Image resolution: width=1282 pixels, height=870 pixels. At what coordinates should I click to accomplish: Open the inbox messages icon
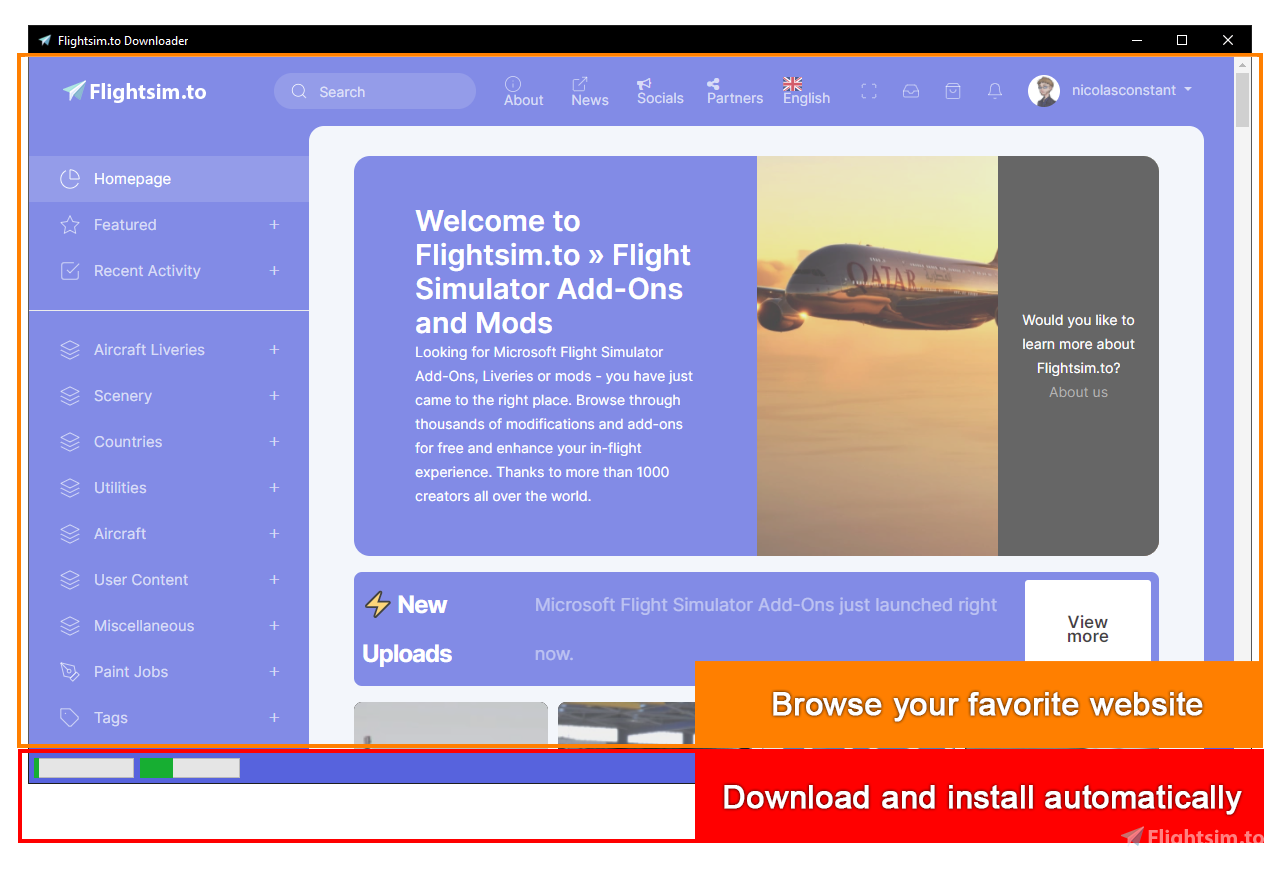click(911, 91)
